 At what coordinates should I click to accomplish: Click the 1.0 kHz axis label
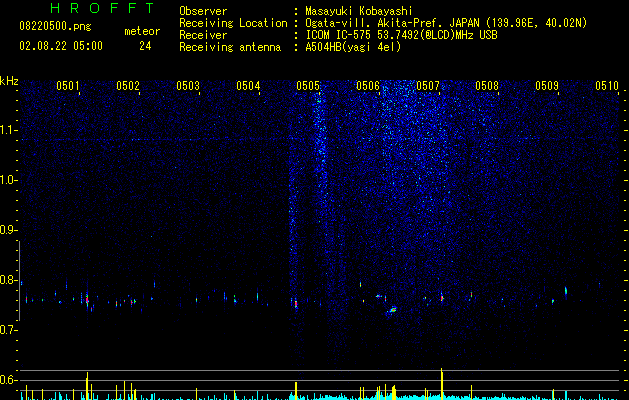9,180
